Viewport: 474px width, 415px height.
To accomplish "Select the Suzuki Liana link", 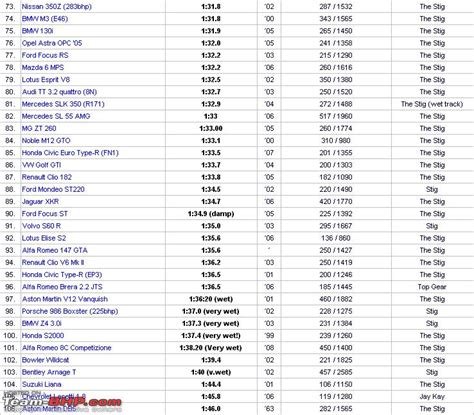I will (41, 384).
